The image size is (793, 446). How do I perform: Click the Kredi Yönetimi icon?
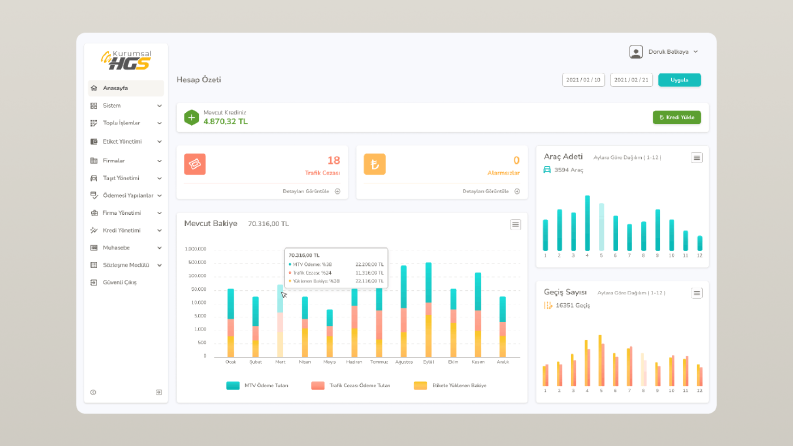click(x=94, y=230)
